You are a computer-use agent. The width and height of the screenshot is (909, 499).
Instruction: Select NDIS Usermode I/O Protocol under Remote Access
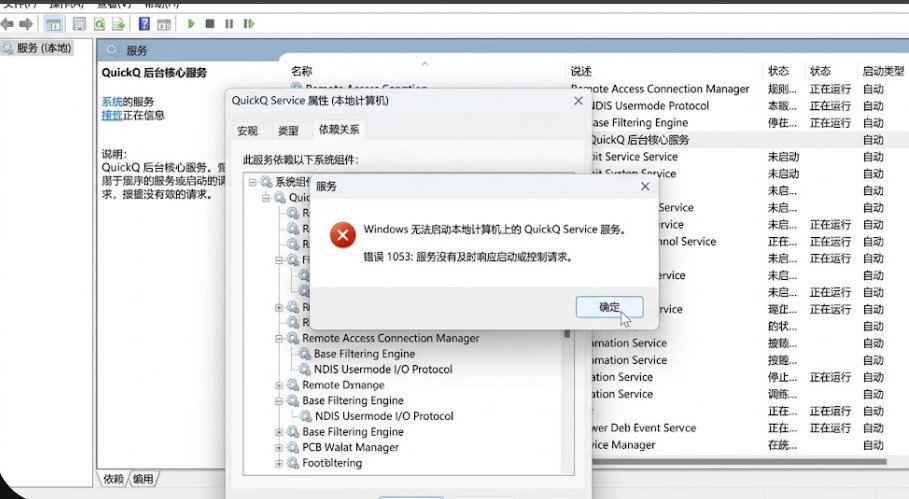[x=383, y=369]
